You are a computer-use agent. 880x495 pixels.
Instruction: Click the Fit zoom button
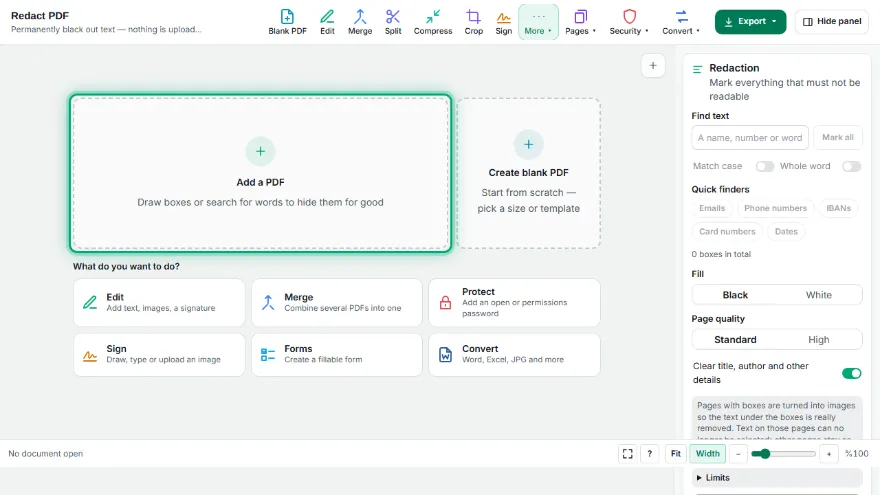pos(676,453)
